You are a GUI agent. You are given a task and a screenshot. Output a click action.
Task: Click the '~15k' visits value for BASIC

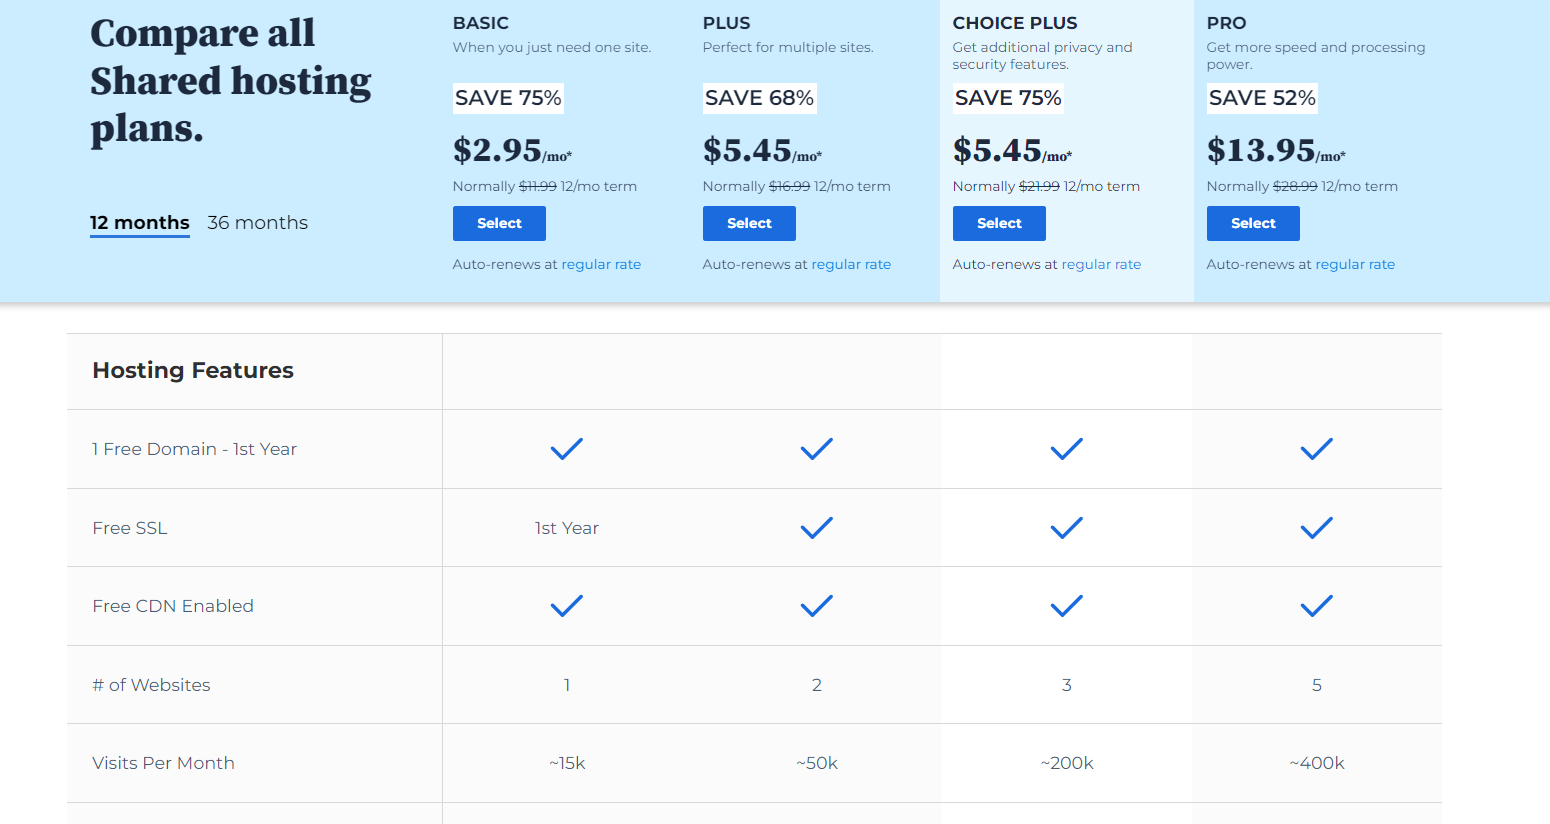[x=567, y=763]
